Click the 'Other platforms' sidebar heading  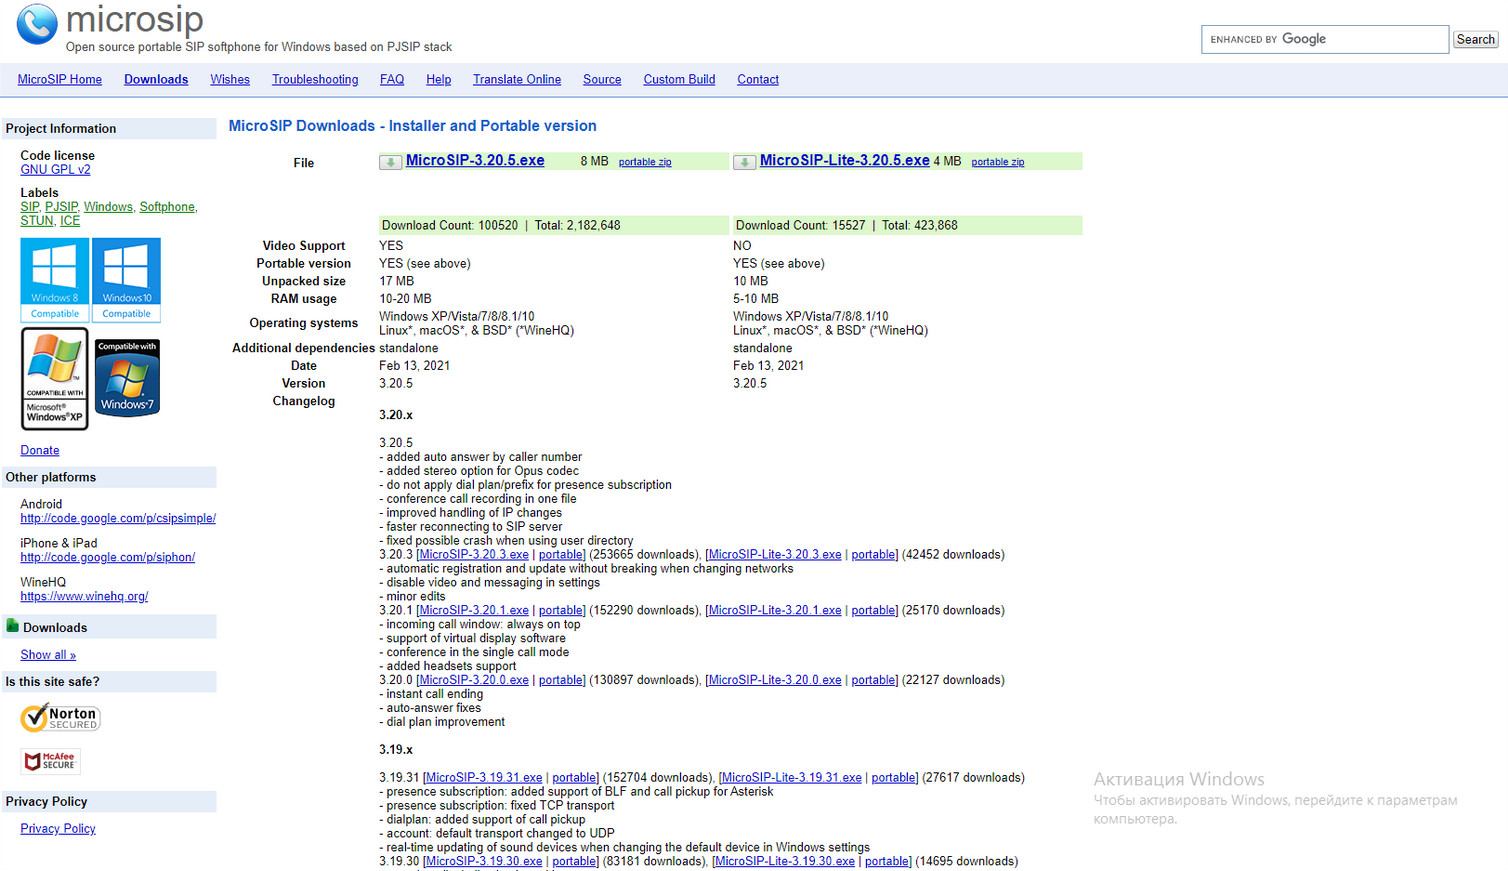[51, 478]
